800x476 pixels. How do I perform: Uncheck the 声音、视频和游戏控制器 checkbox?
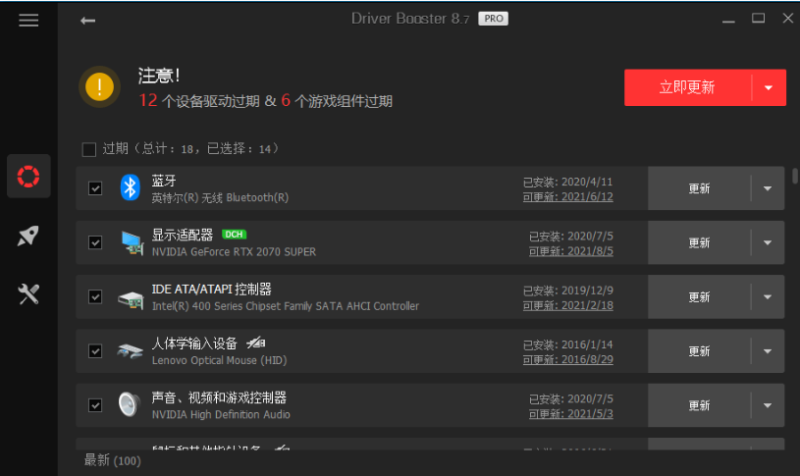(95, 405)
